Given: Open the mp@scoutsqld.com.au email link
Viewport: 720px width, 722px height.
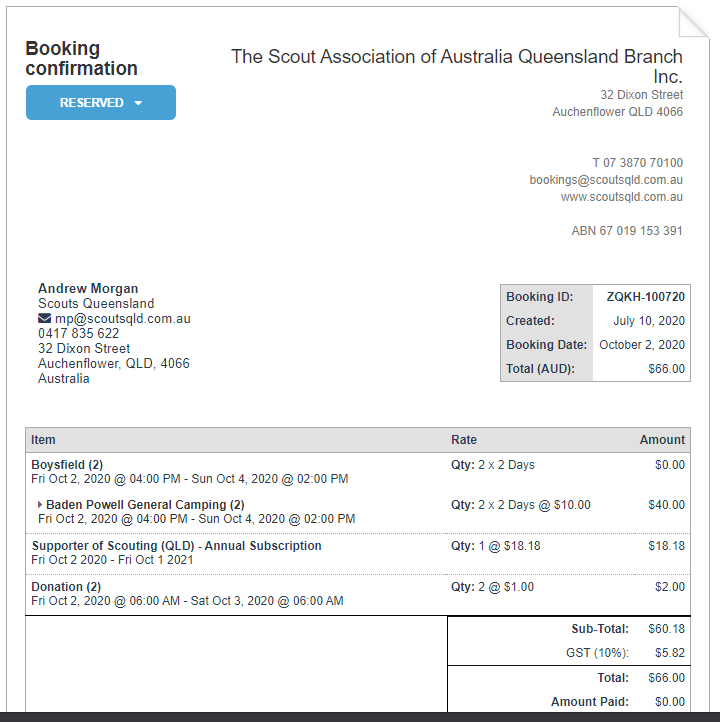Looking at the screenshot, I should (x=122, y=319).
